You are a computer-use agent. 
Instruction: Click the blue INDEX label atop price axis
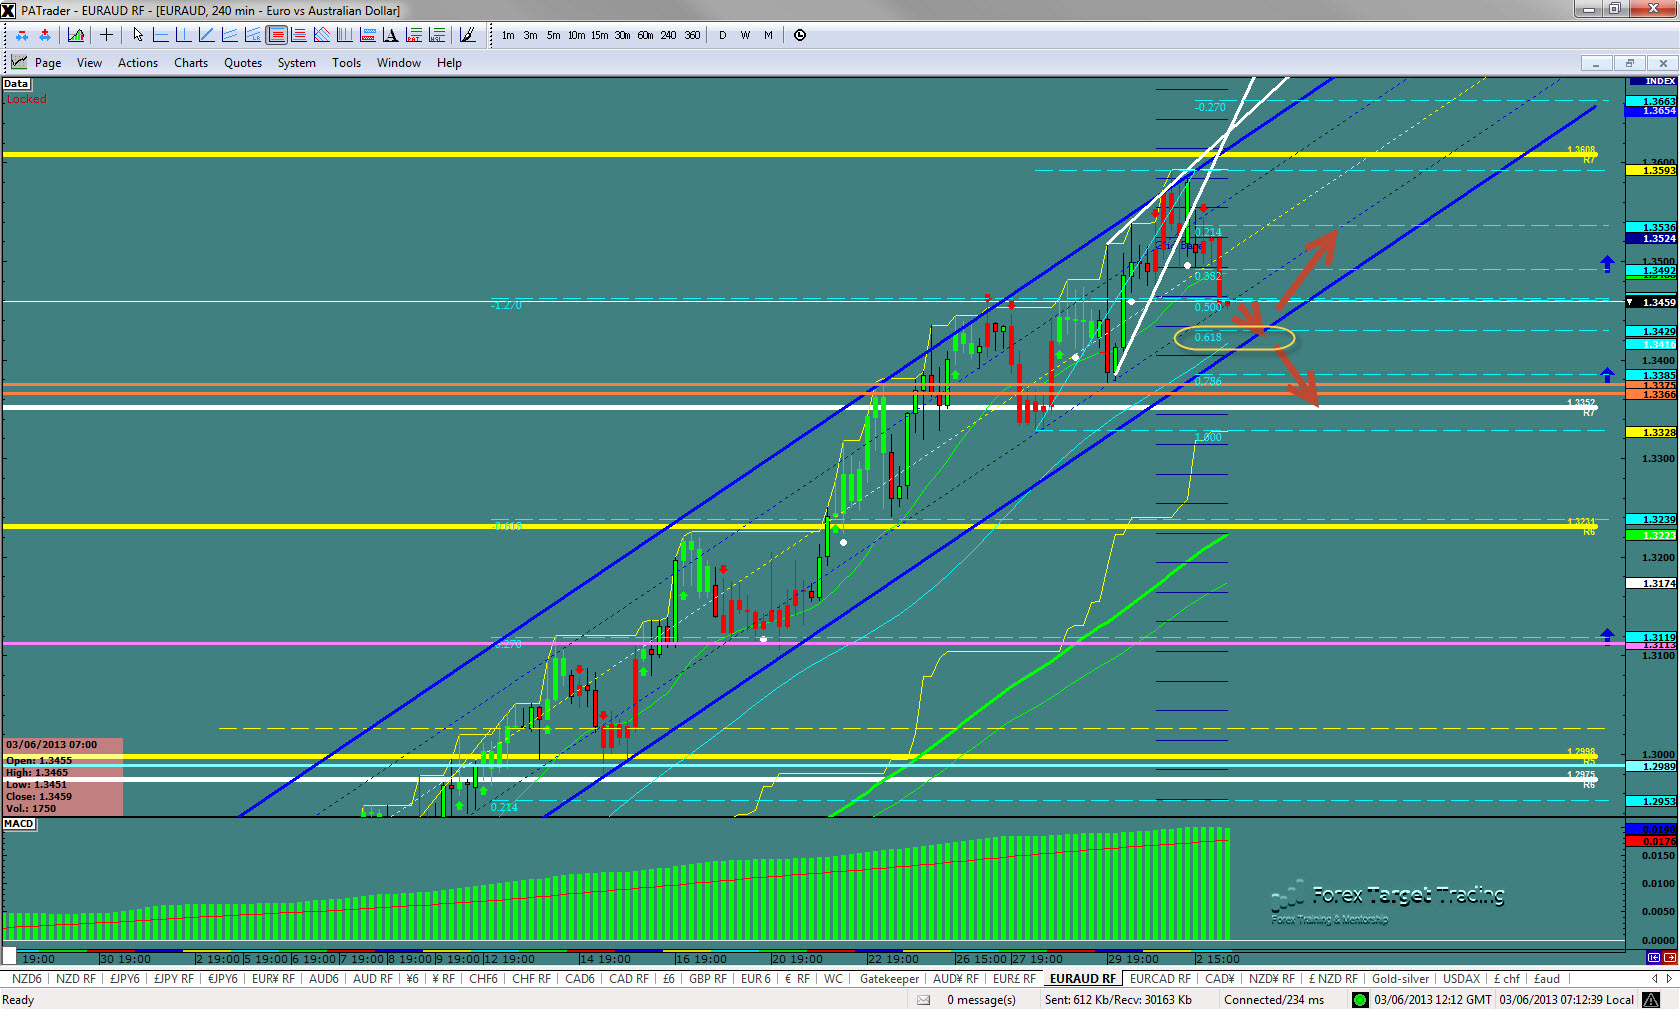click(x=1652, y=81)
